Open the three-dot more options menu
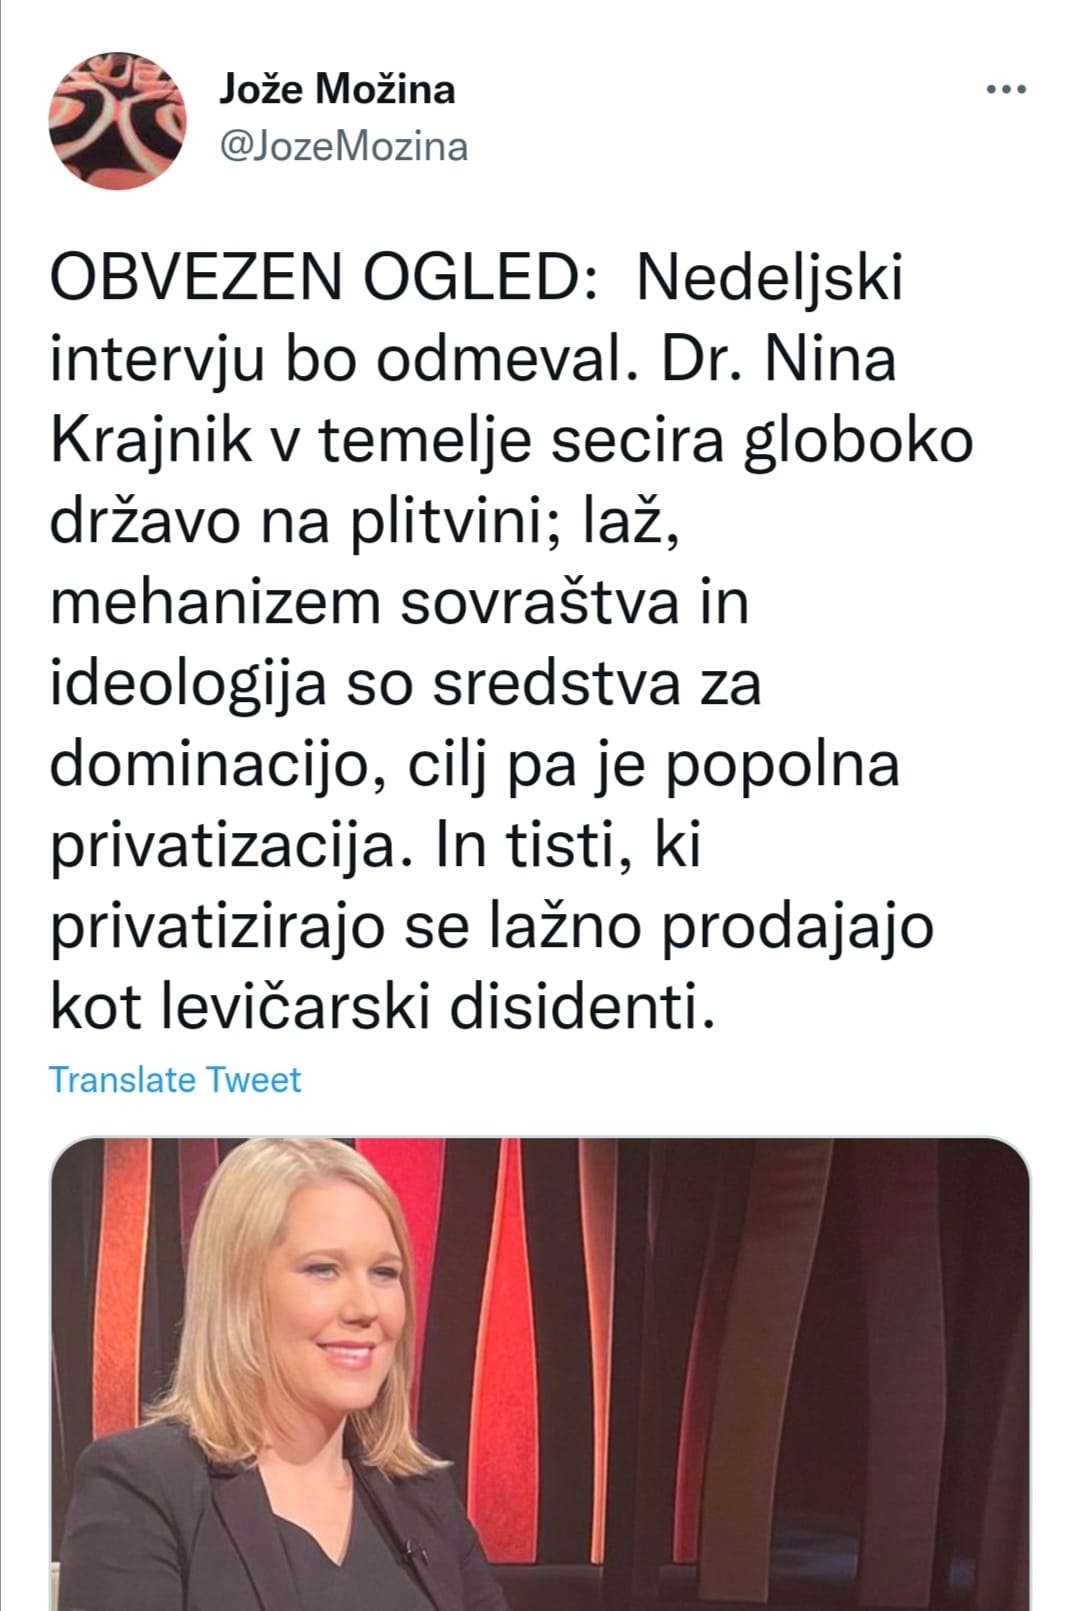This screenshot has height=1611, width=1080. click(x=1006, y=91)
